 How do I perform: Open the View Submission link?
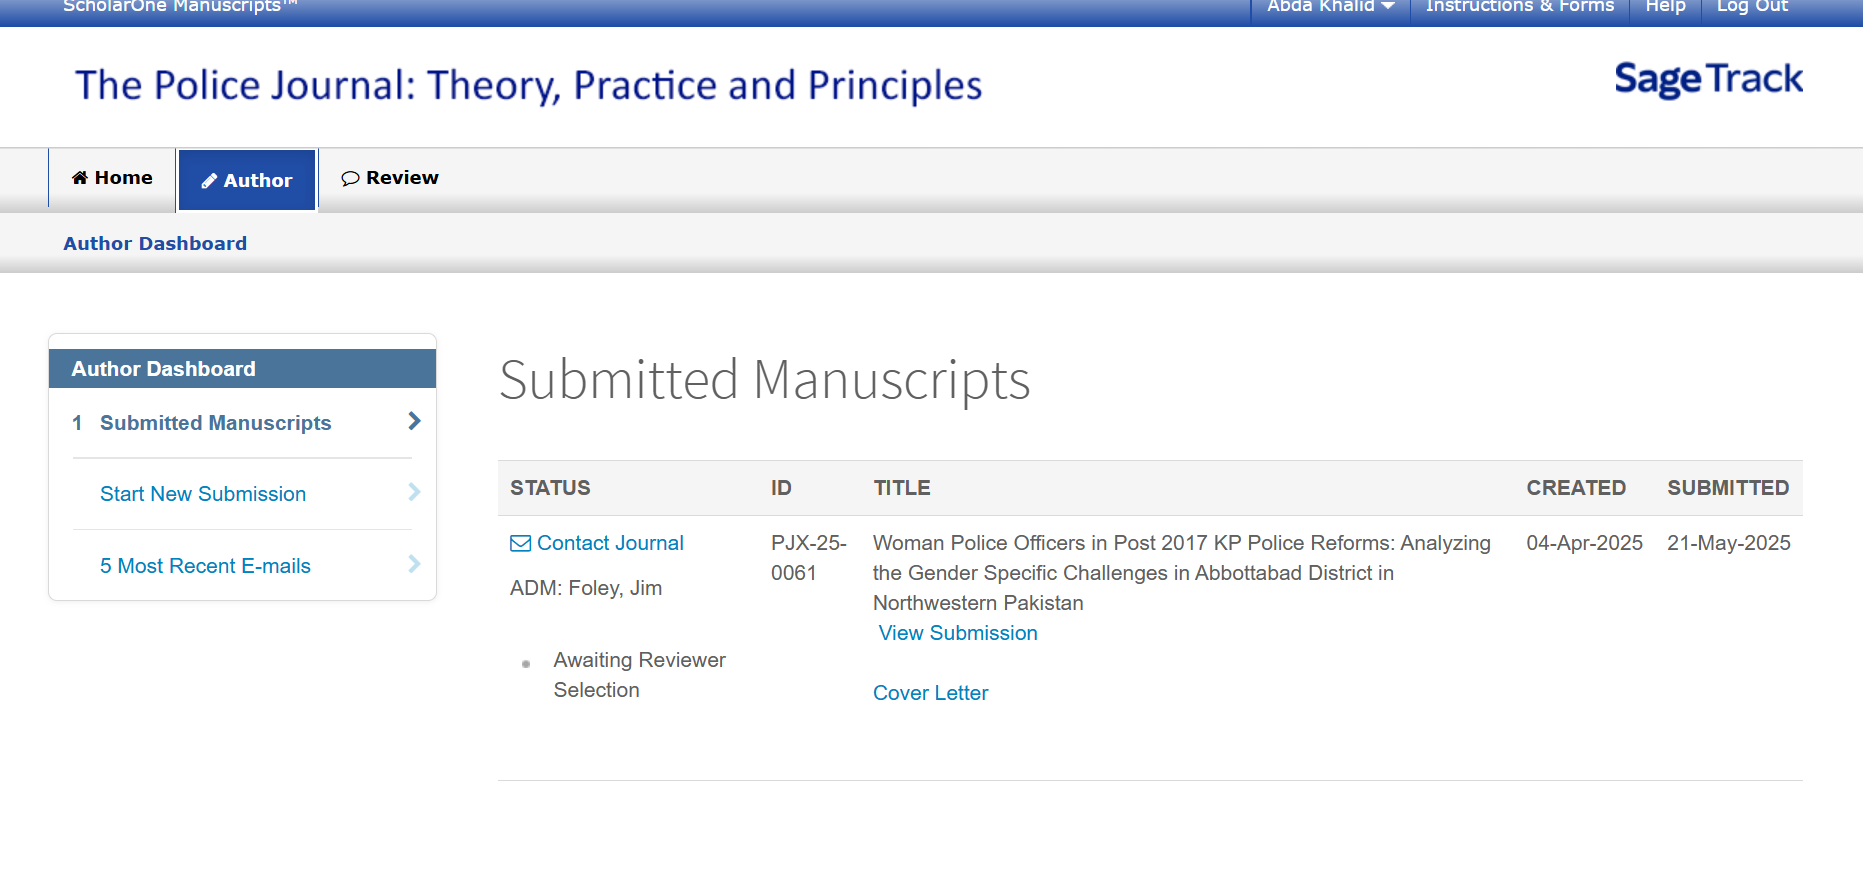click(x=957, y=633)
